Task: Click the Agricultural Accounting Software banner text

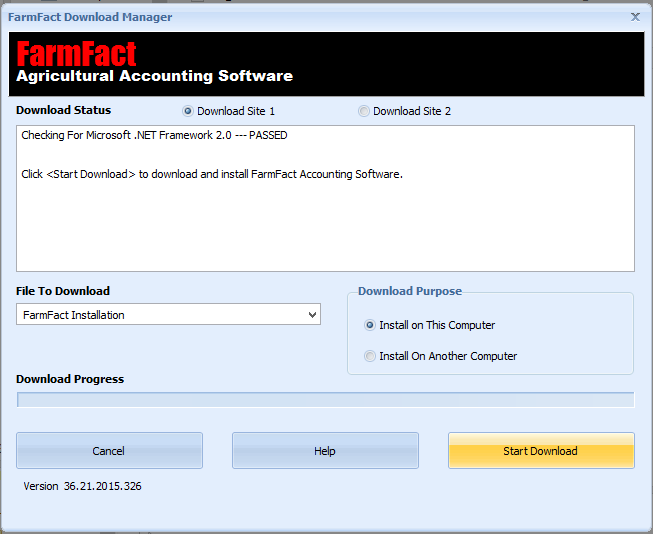Action: tap(155, 76)
